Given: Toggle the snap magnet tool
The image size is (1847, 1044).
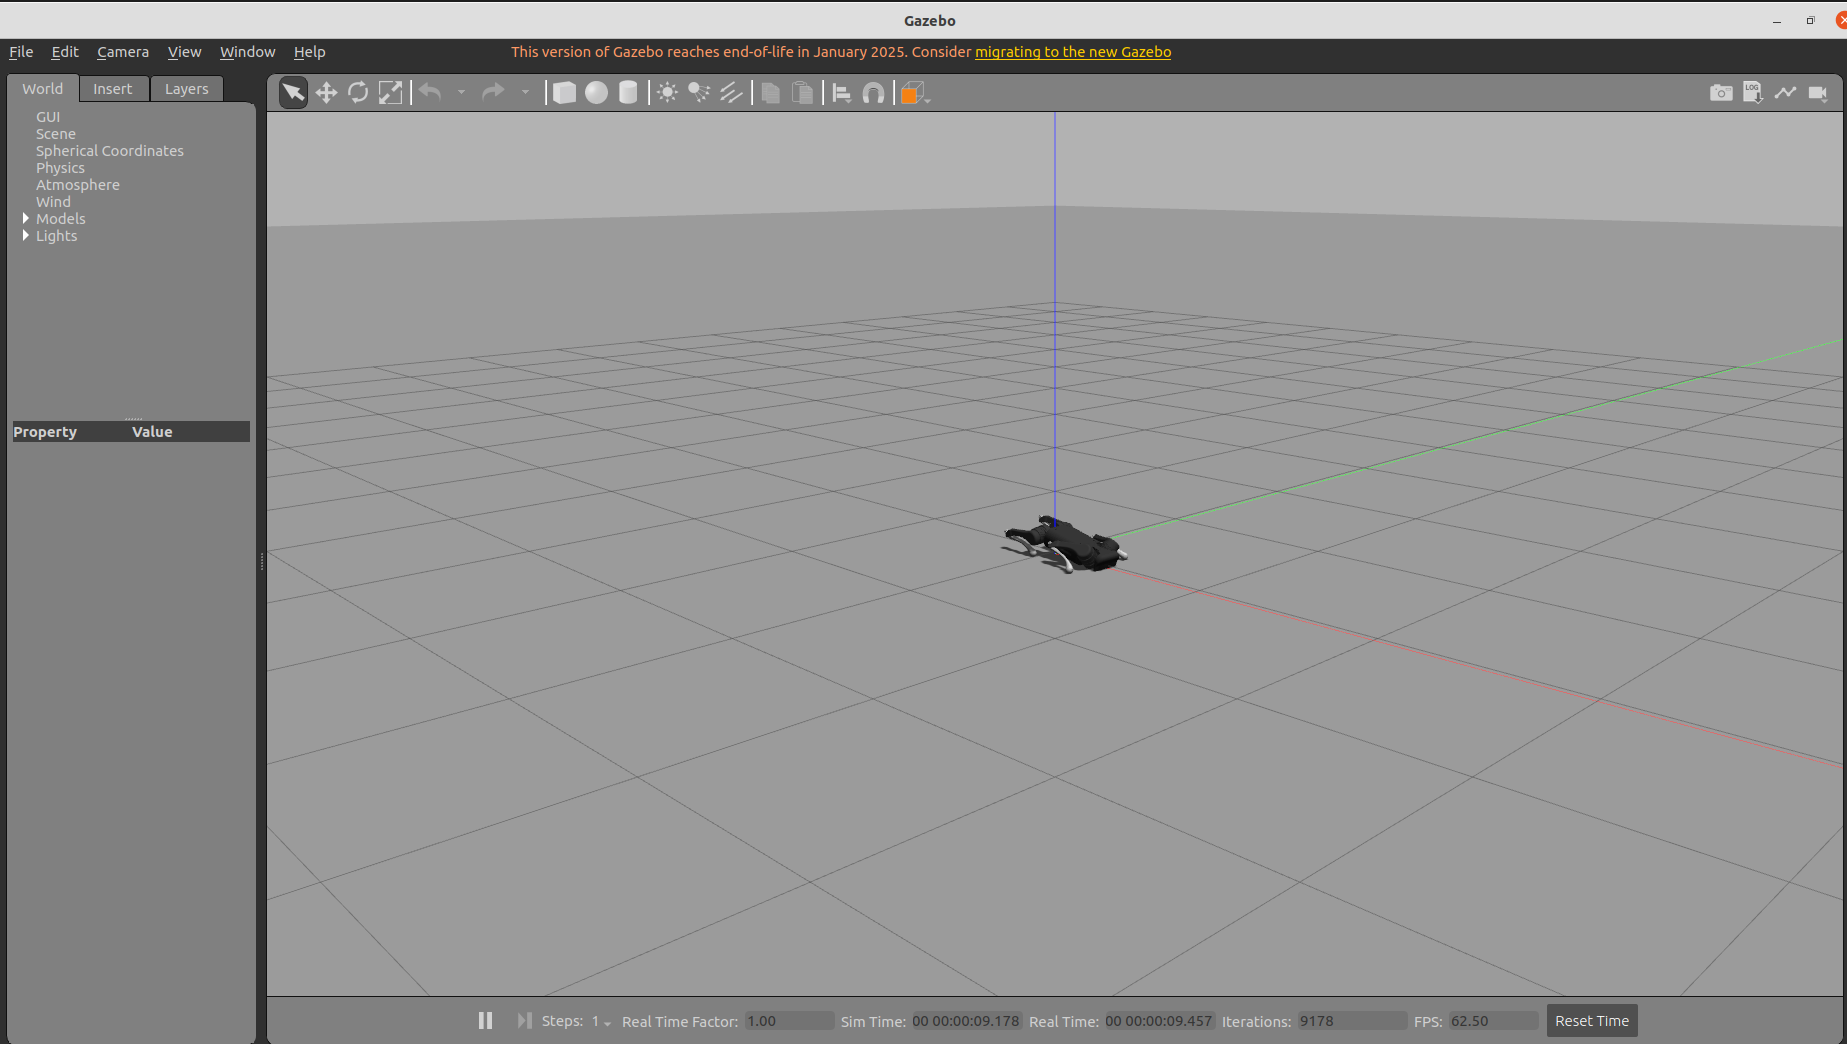Looking at the screenshot, I should click(873, 93).
